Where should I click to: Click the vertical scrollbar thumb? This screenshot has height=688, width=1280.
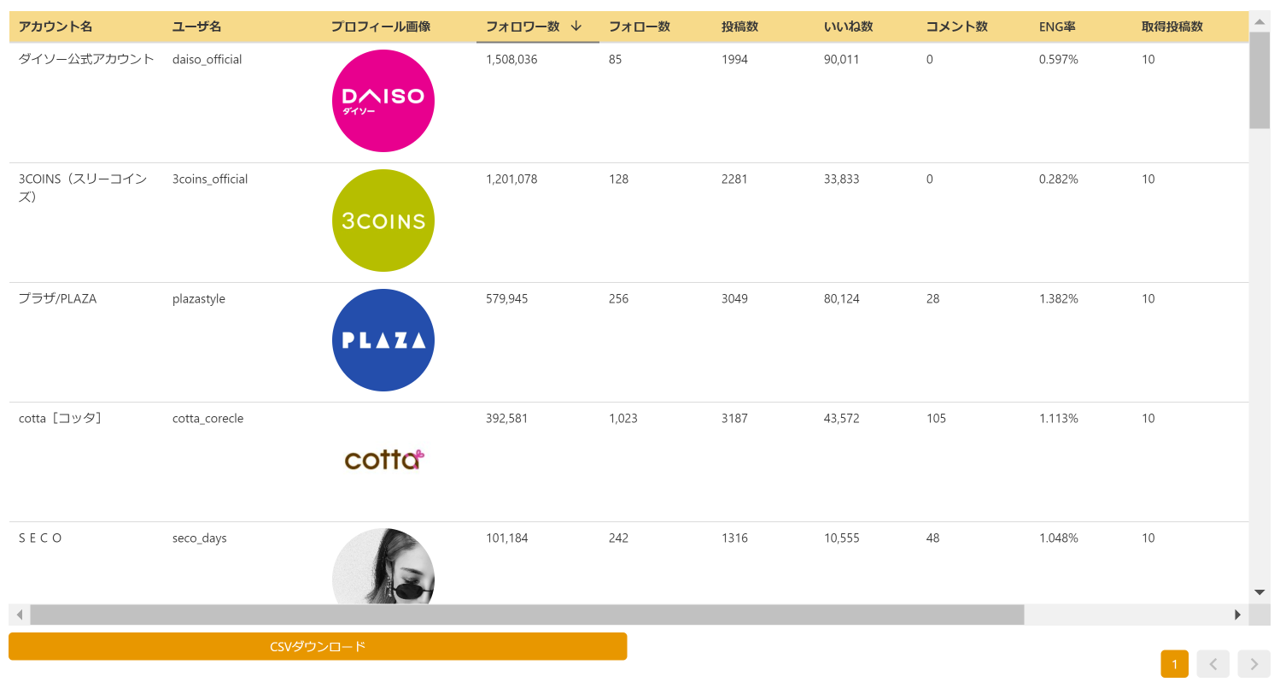(1260, 80)
